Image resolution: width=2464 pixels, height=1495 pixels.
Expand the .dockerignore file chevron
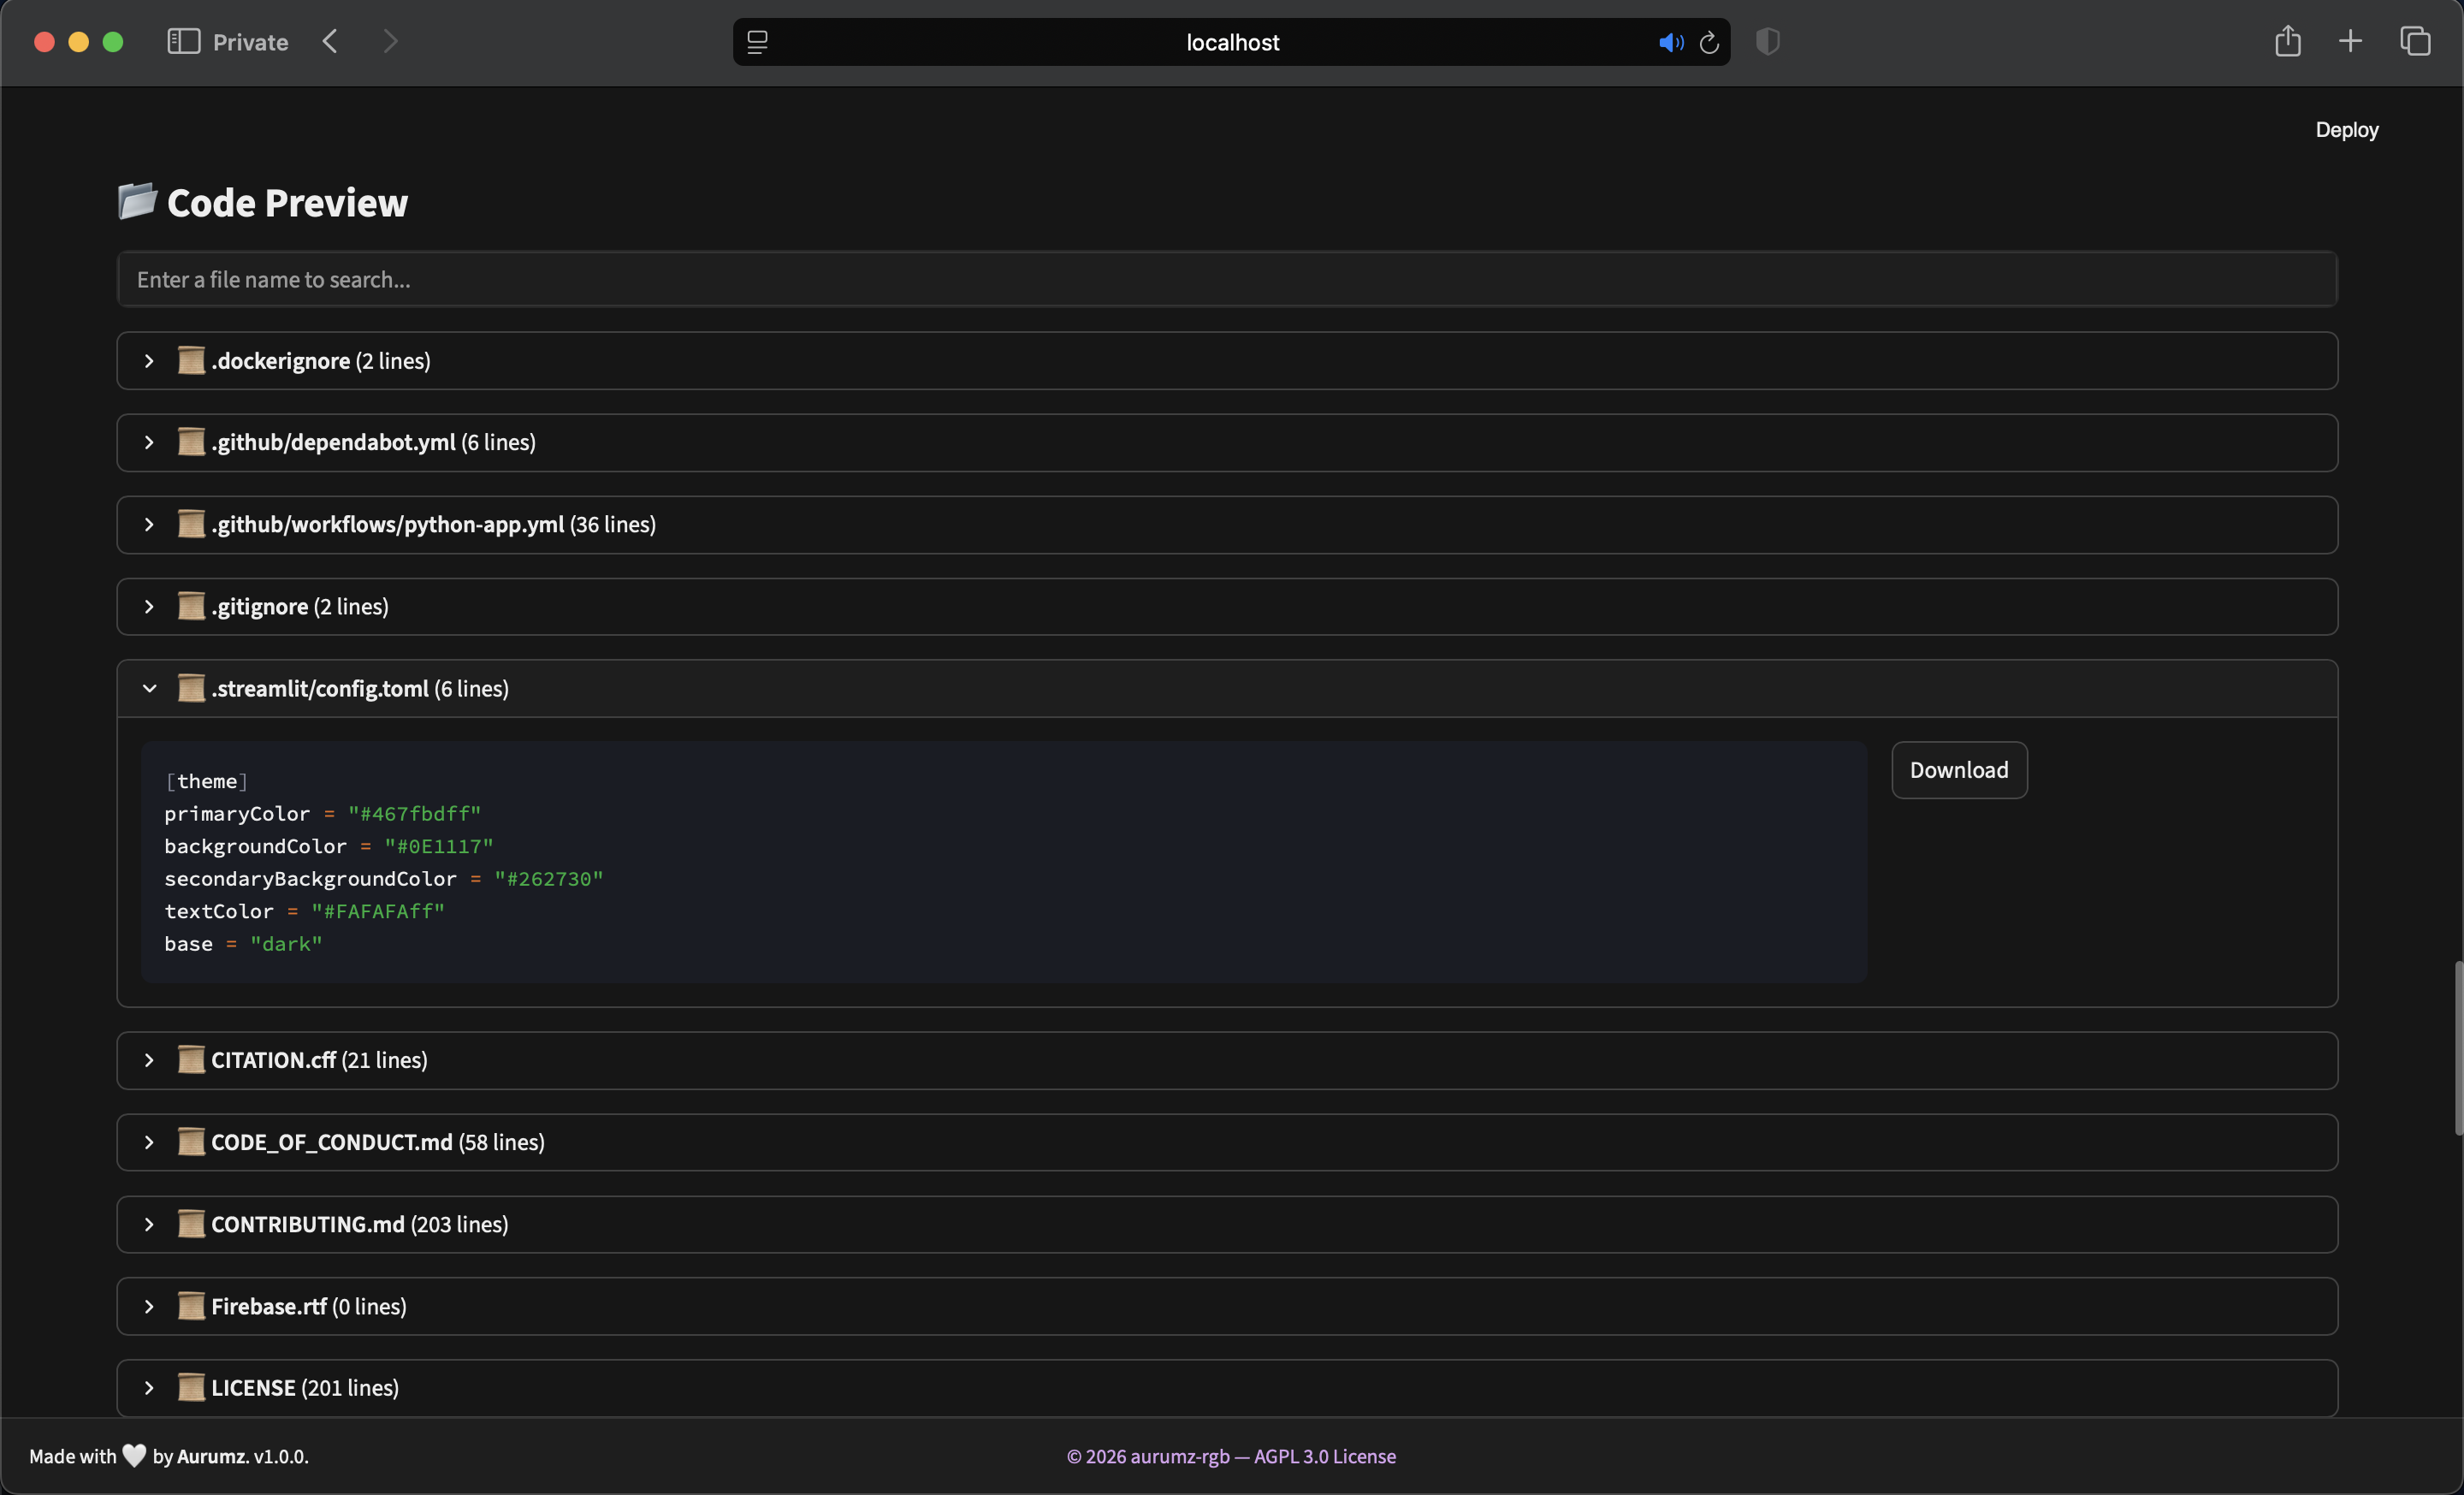click(149, 361)
